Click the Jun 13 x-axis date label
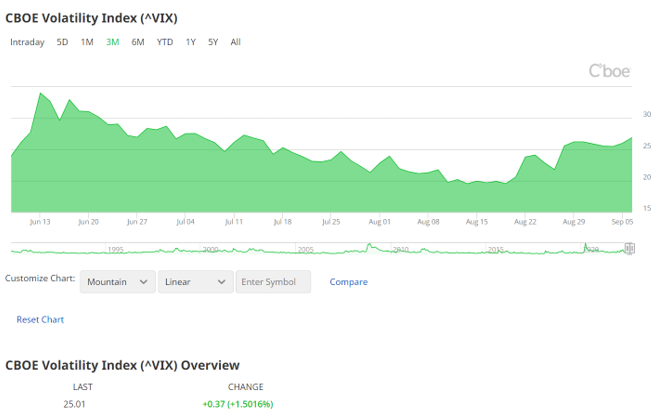 pos(40,222)
